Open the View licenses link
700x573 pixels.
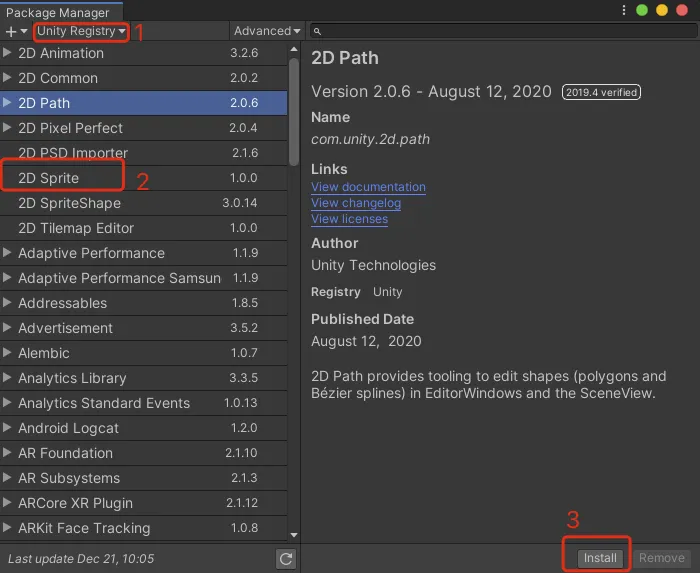(350, 219)
